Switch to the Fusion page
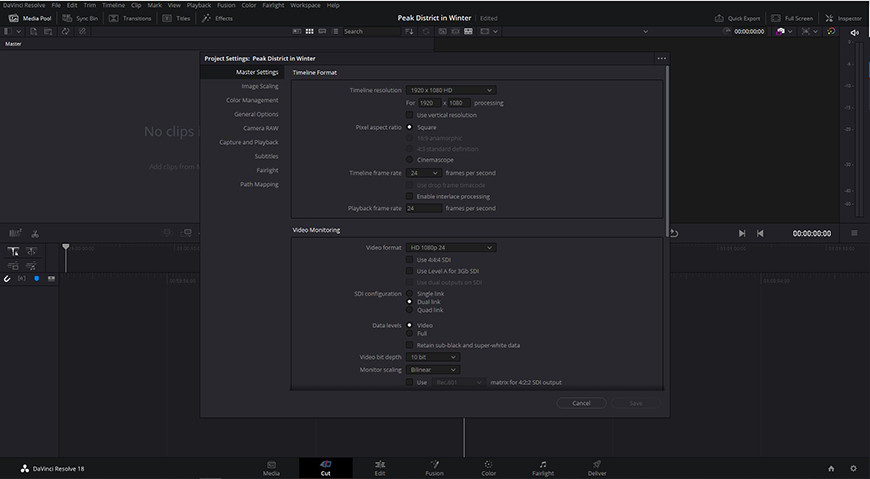This screenshot has width=870, height=479. (x=434, y=468)
